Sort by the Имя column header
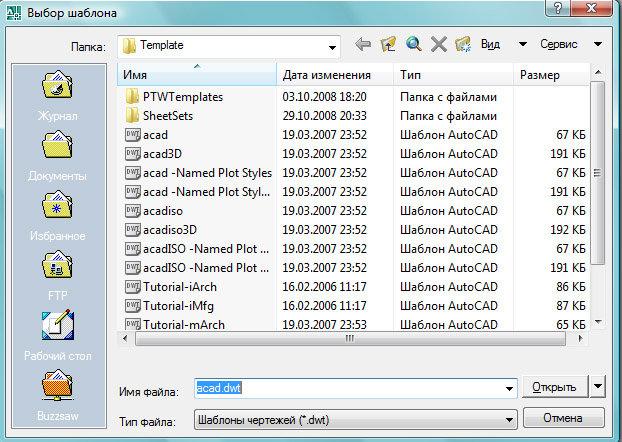This screenshot has height=442, width=622. pyautogui.click(x=197, y=75)
